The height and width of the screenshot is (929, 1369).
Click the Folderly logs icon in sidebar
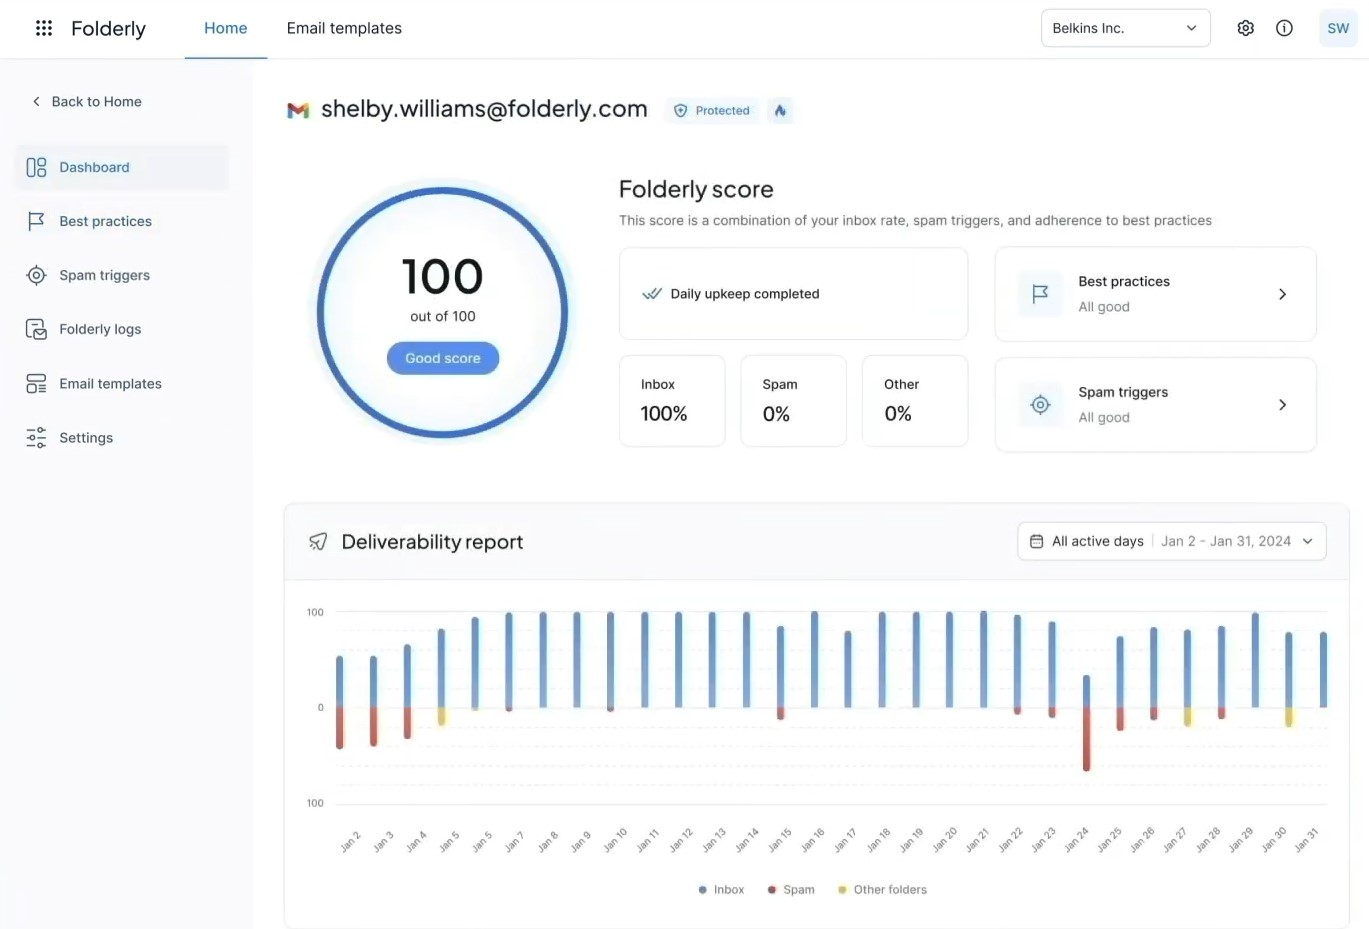tap(36, 329)
